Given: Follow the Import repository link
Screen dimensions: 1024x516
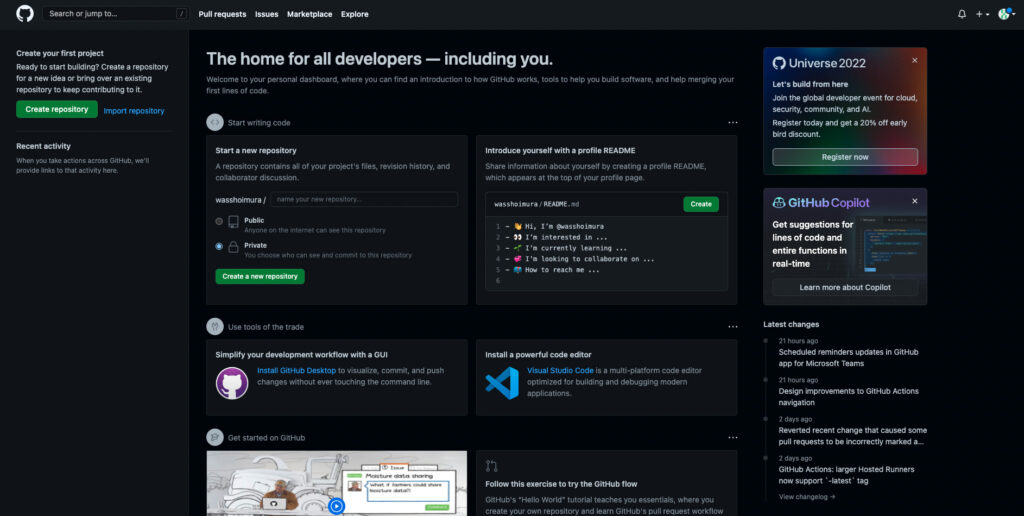Looking at the screenshot, I should tap(134, 111).
